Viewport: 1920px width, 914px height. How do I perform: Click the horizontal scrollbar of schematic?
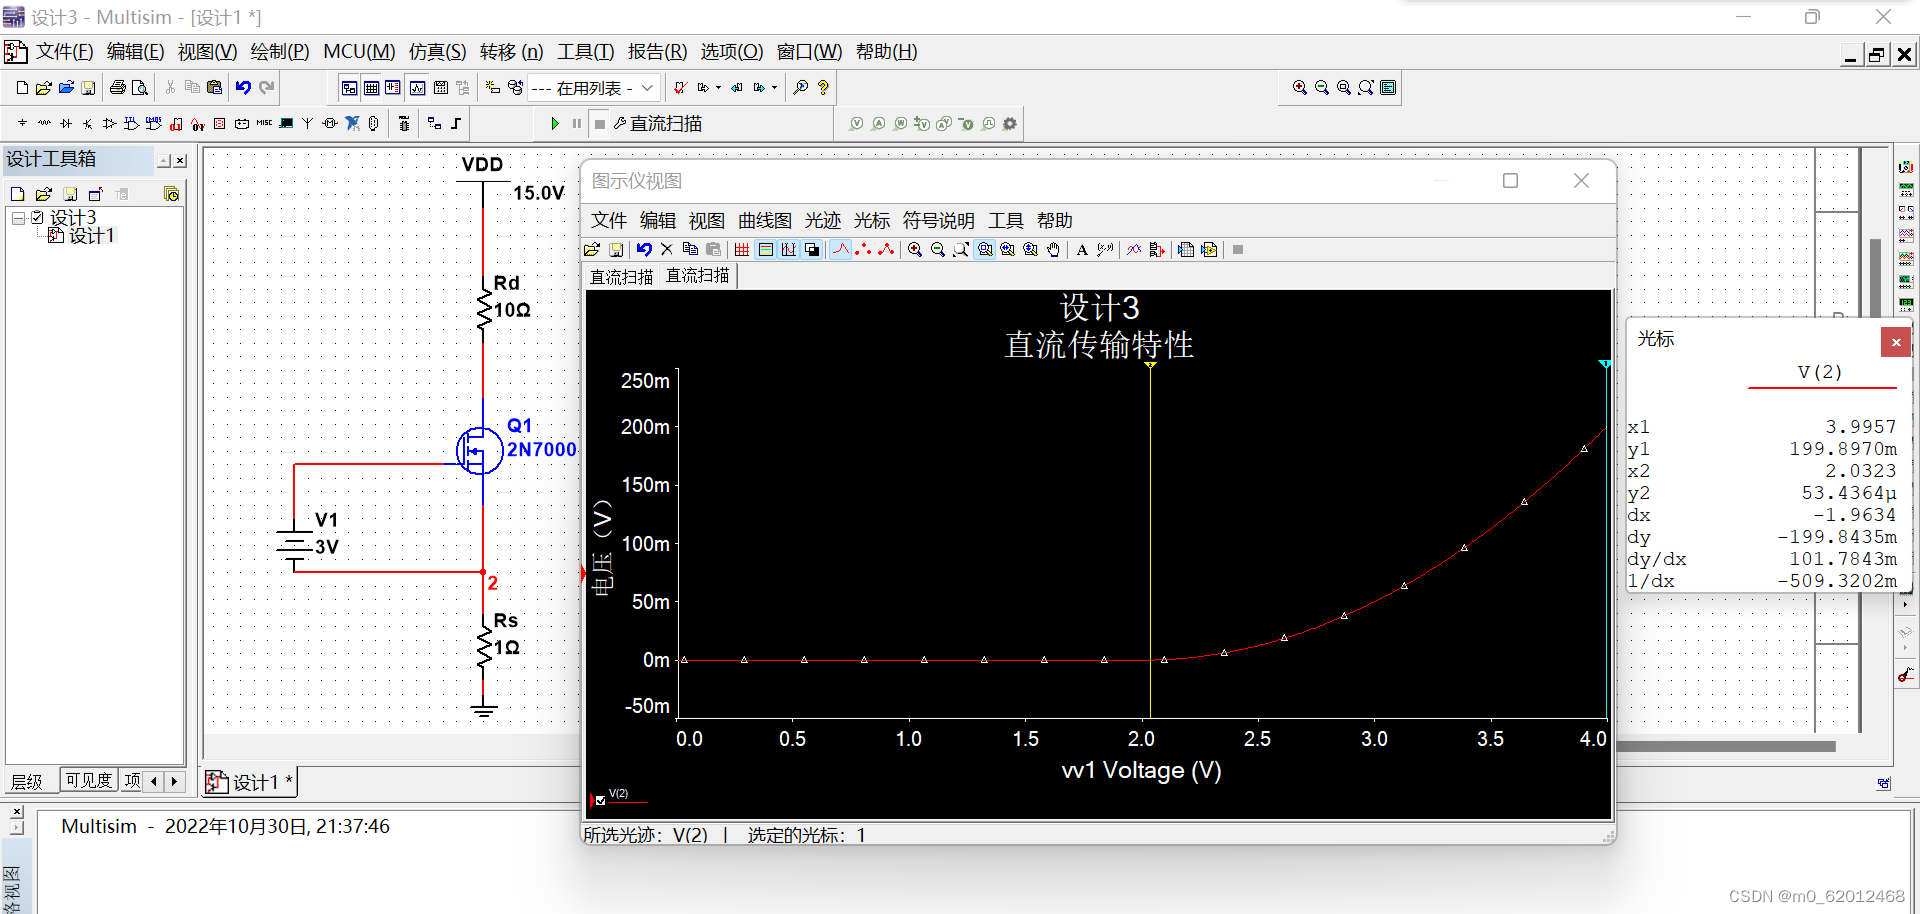(x=1726, y=746)
